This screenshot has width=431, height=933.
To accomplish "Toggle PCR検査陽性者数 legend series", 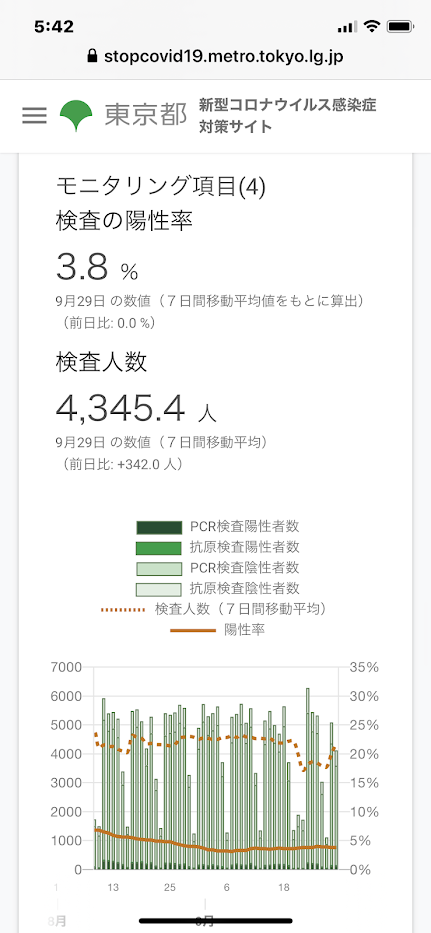I will pyautogui.click(x=218, y=527).
